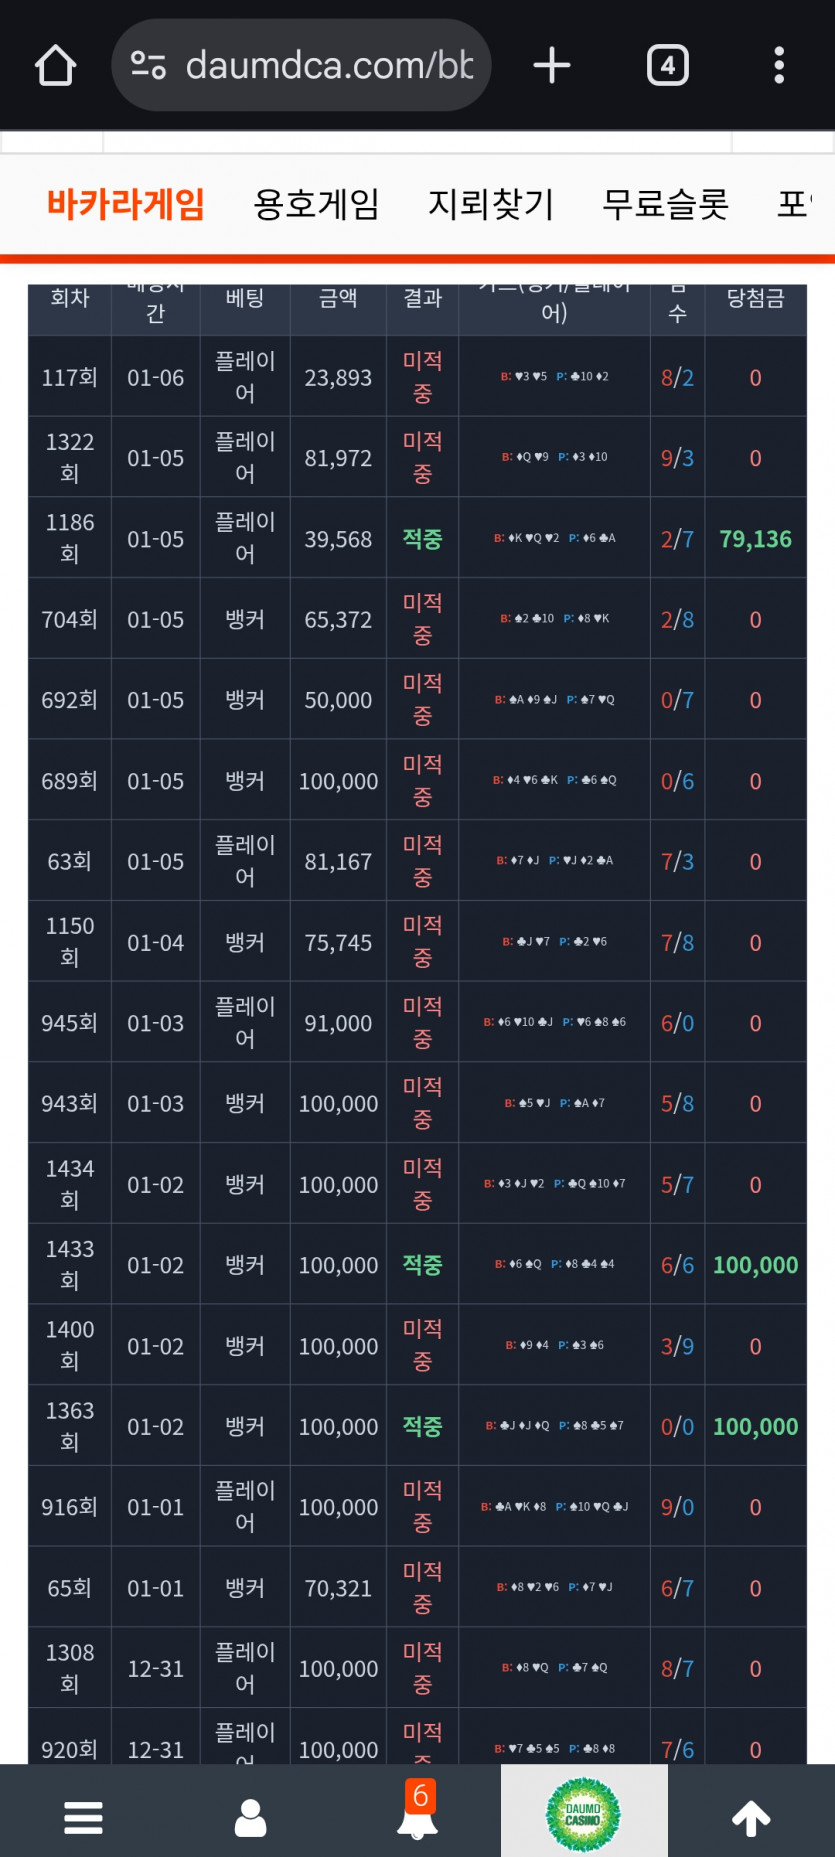Open the tab switcher showing 4 tabs
The height and width of the screenshot is (1857, 835).
(667, 66)
